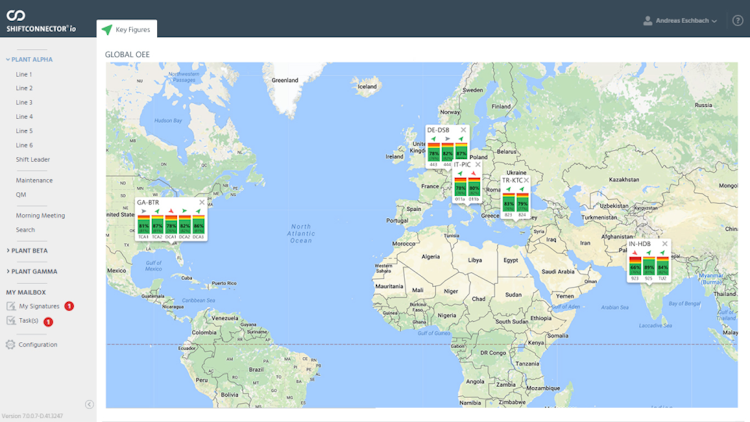Select Line 5 in the sidebar
Image resolution: width=750 pixels, height=422 pixels.
[24, 131]
